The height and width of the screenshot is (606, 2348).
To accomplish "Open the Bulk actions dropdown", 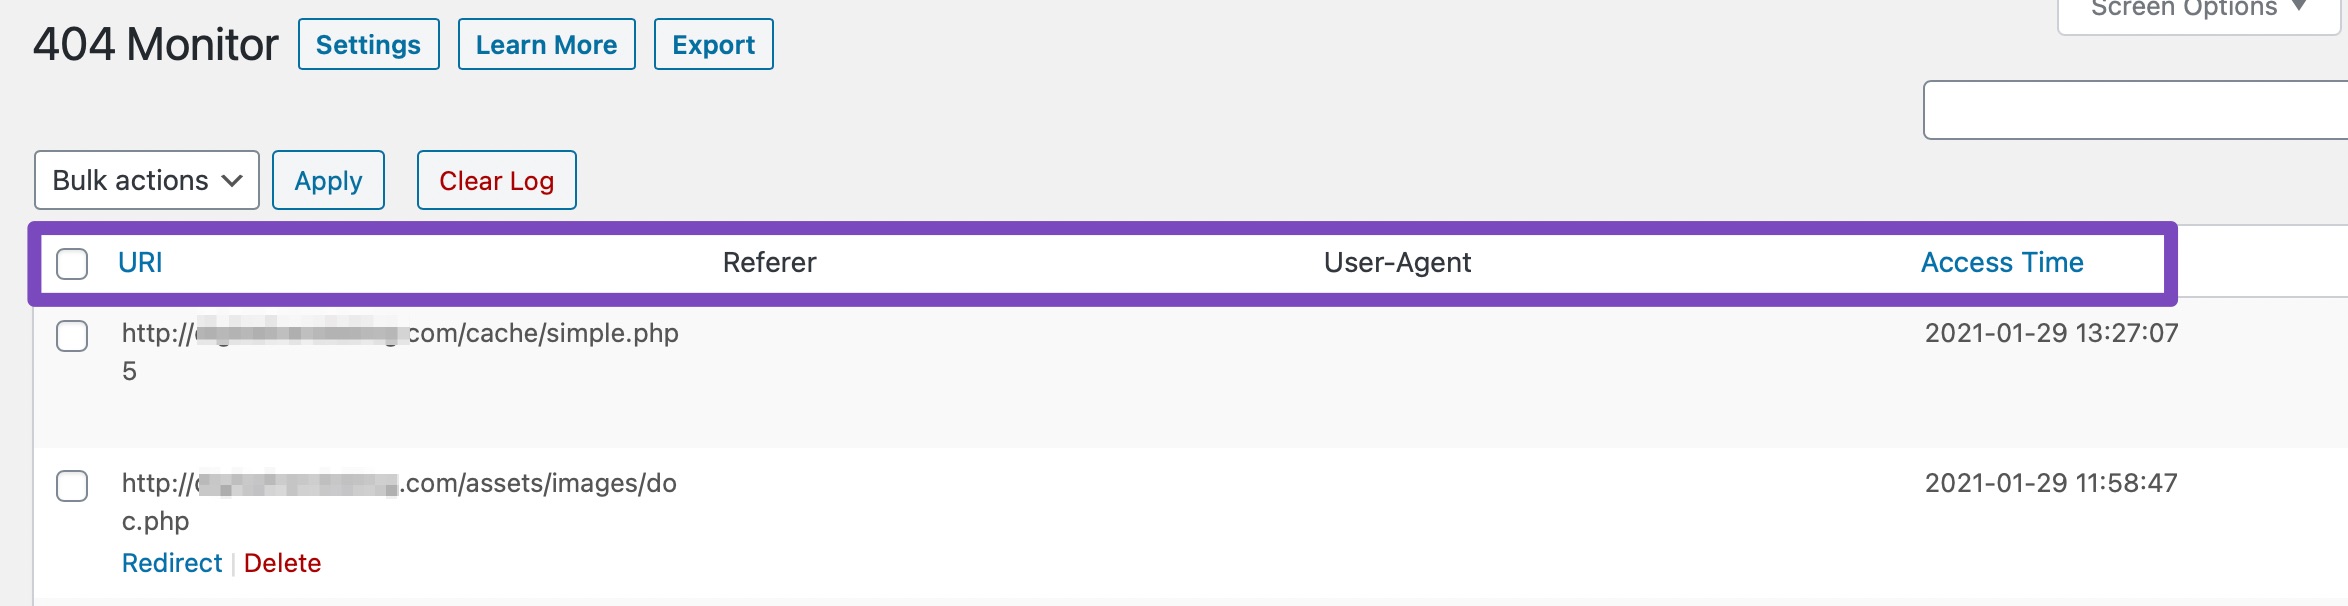I will pos(147,180).
